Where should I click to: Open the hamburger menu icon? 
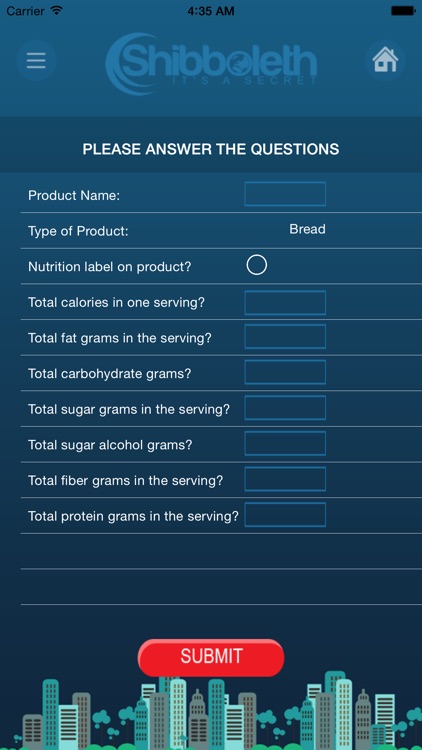[36, 61]
